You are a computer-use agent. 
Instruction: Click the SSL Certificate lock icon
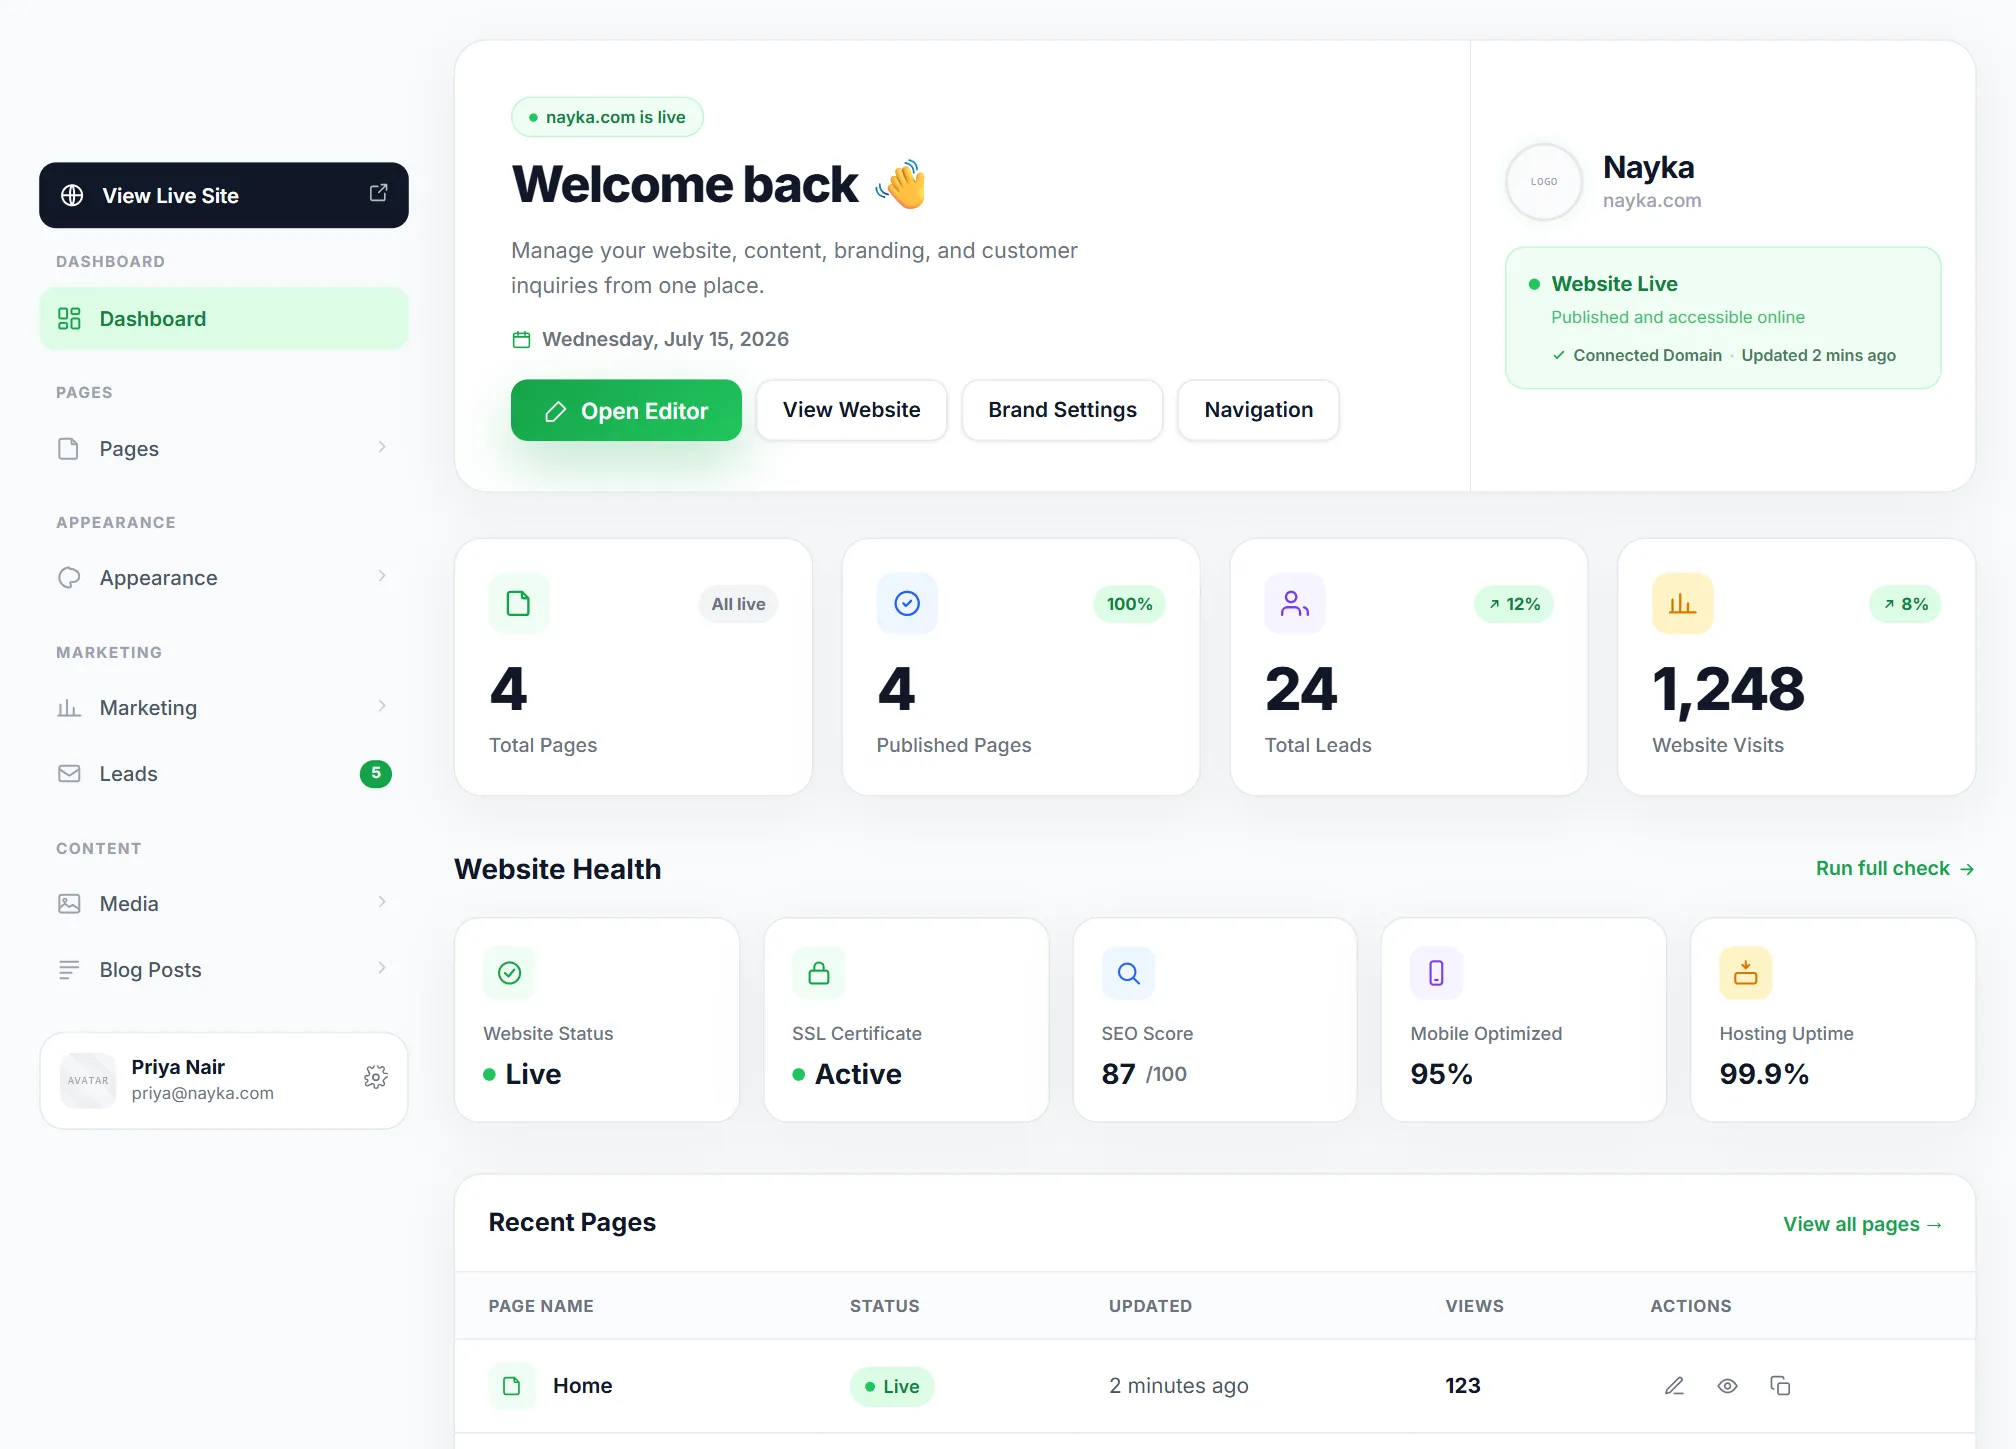coord(818,973)
